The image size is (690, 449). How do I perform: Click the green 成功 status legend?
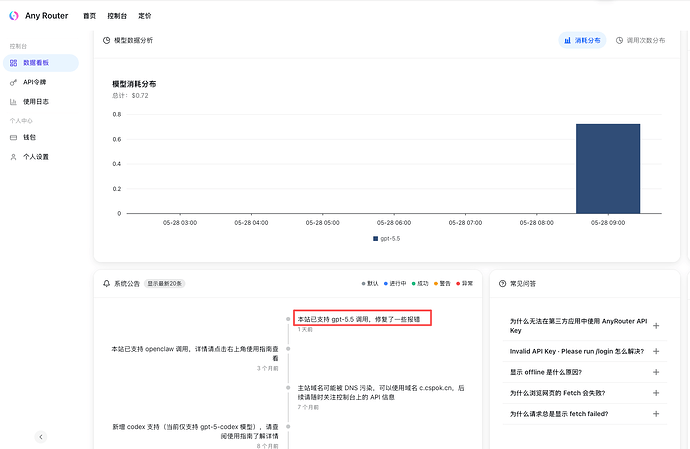(420, 283)
